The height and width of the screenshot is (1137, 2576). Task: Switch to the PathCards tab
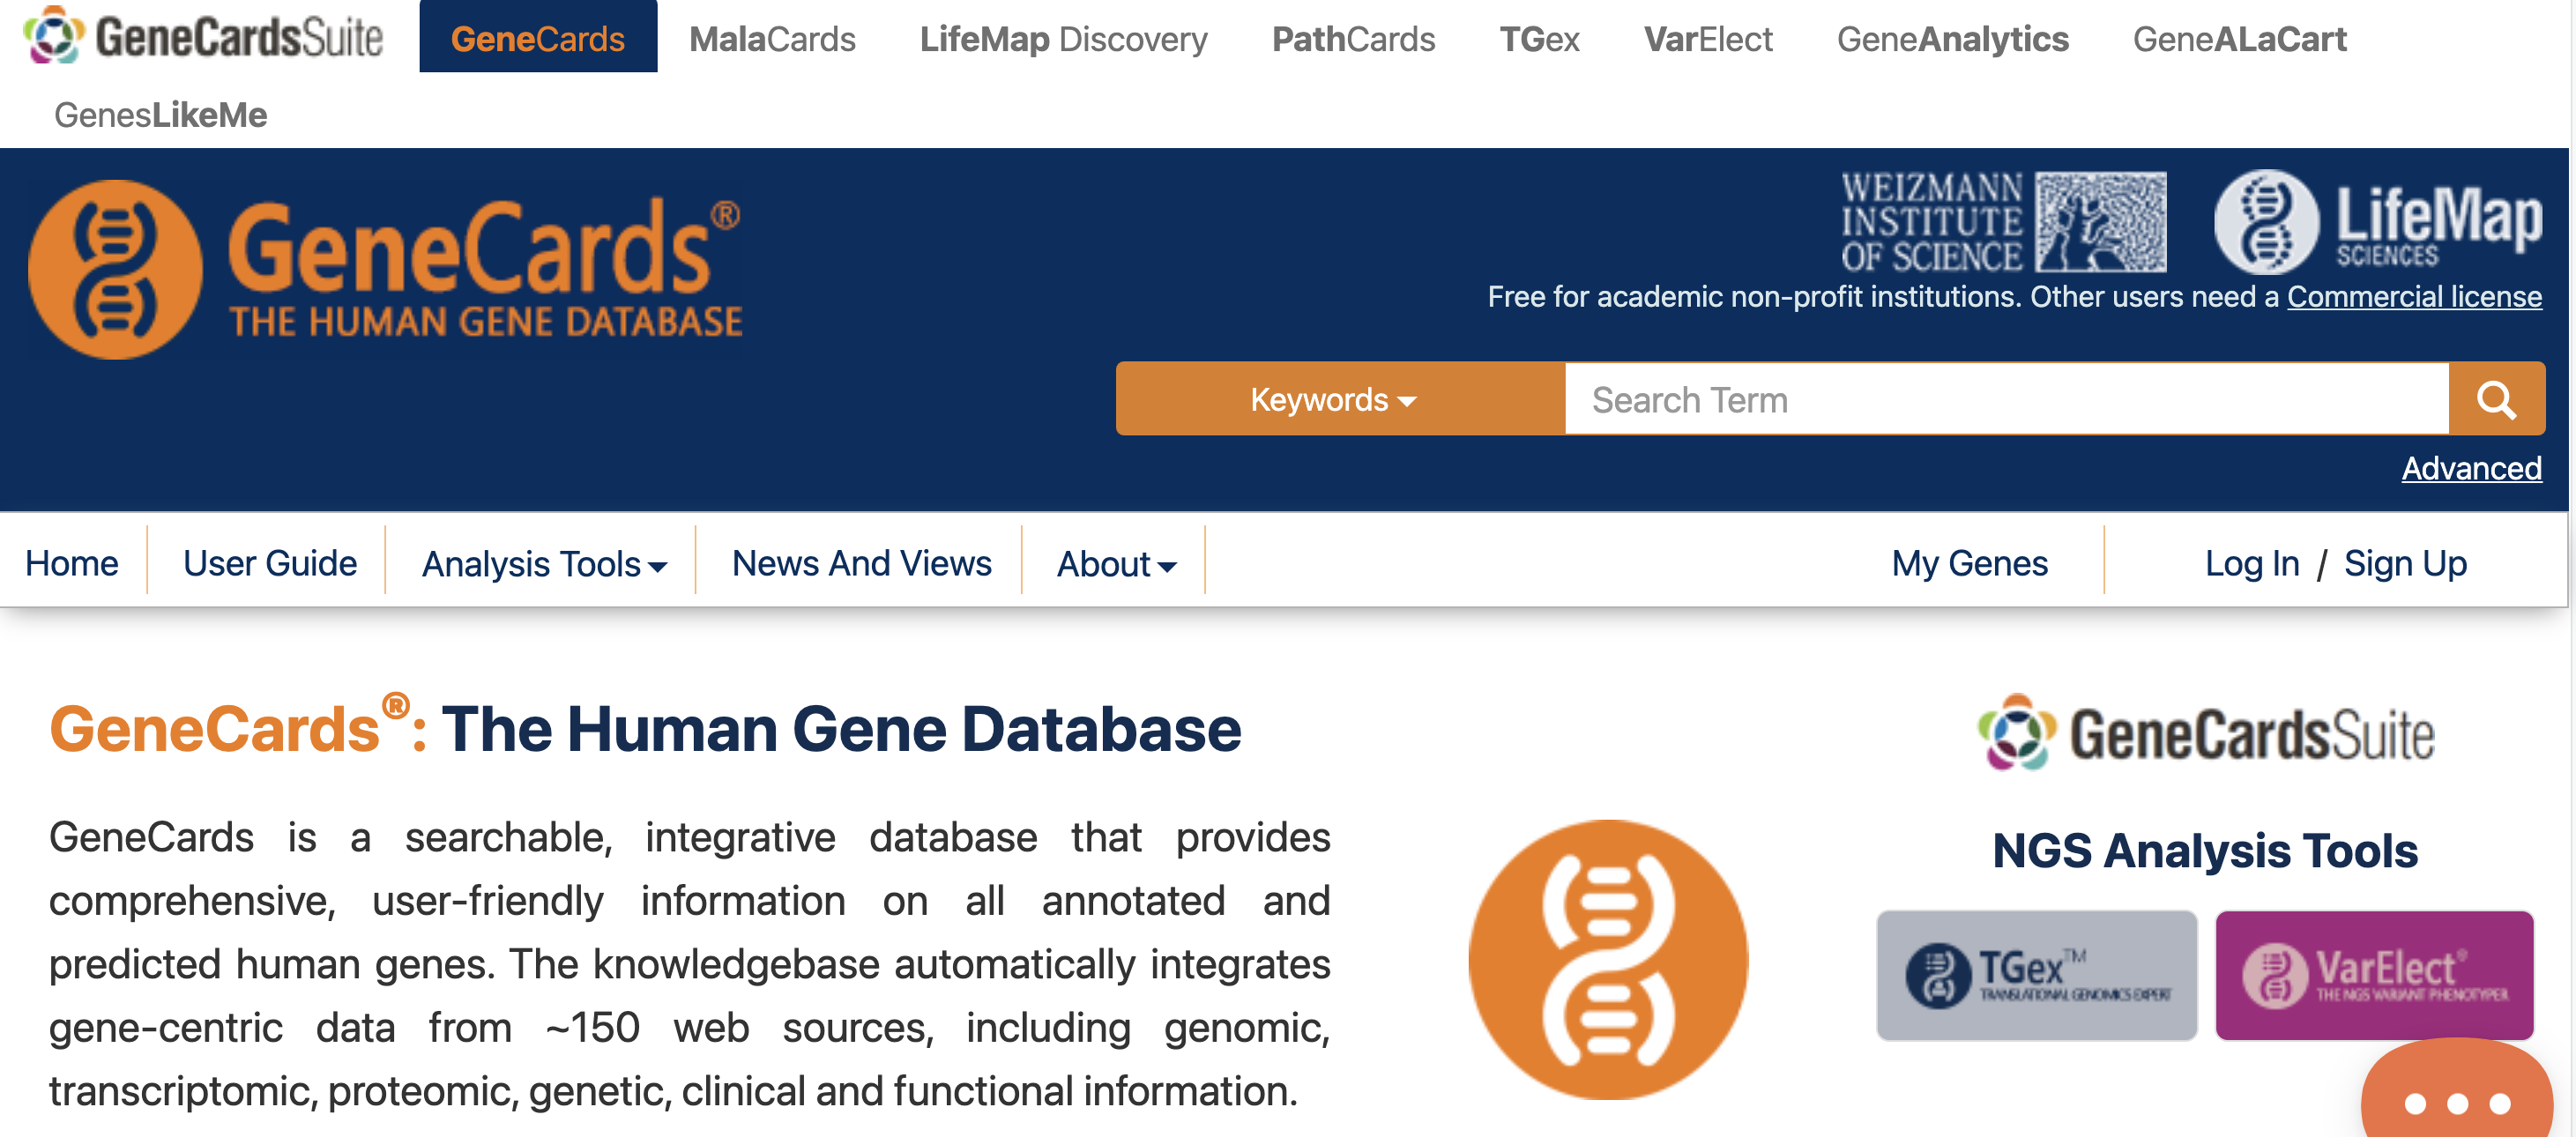coord(1353,38)
